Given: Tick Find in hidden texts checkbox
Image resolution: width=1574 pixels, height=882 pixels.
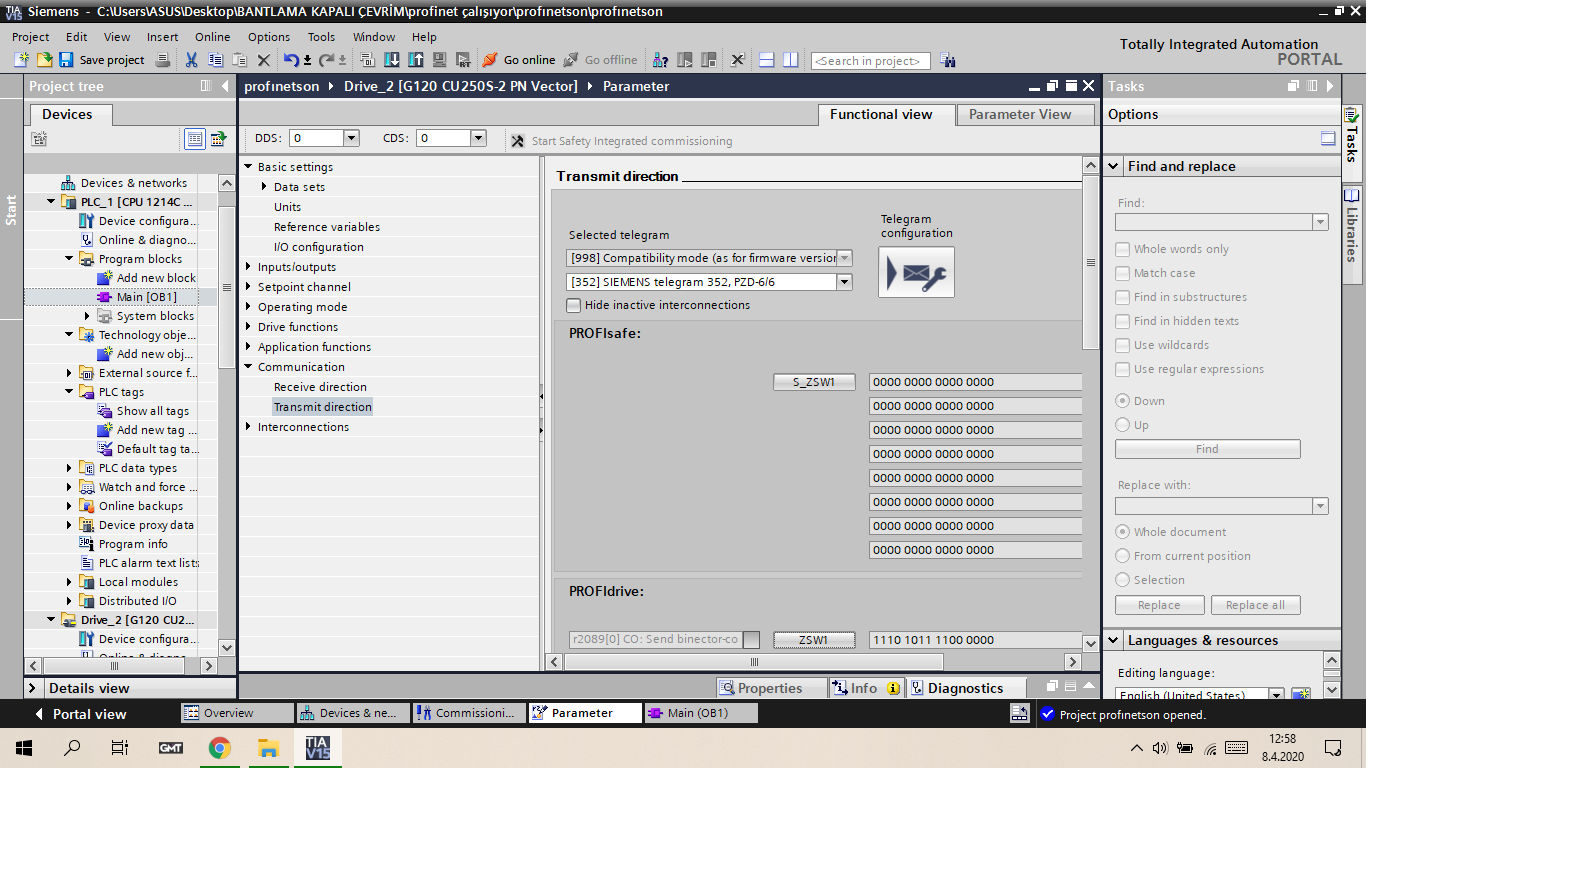Looking at the screenshot, I should coord(1123,321).
